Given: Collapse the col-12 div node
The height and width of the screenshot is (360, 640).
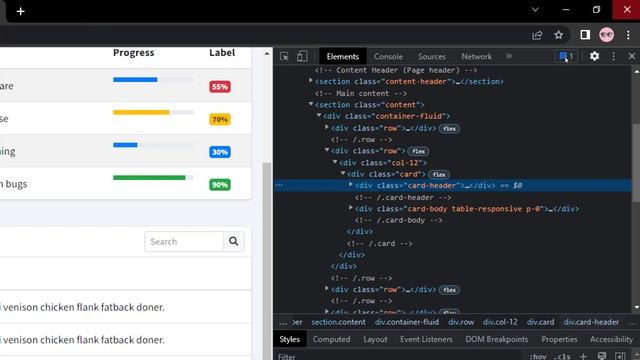Looking at the screenshot, I should [x=335, y=162].
